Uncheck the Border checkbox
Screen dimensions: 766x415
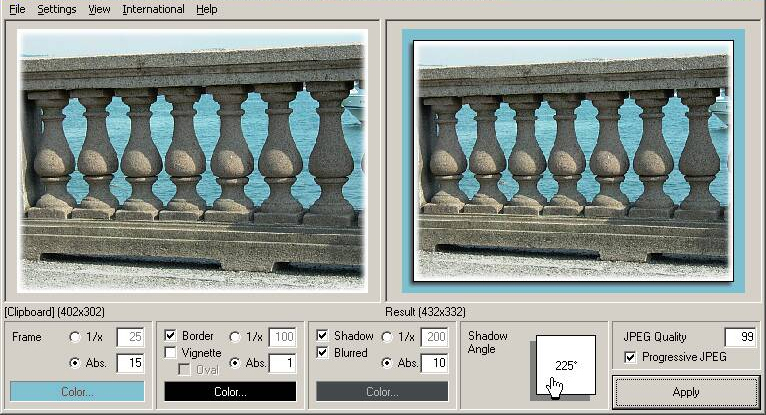tap(170, 335)
